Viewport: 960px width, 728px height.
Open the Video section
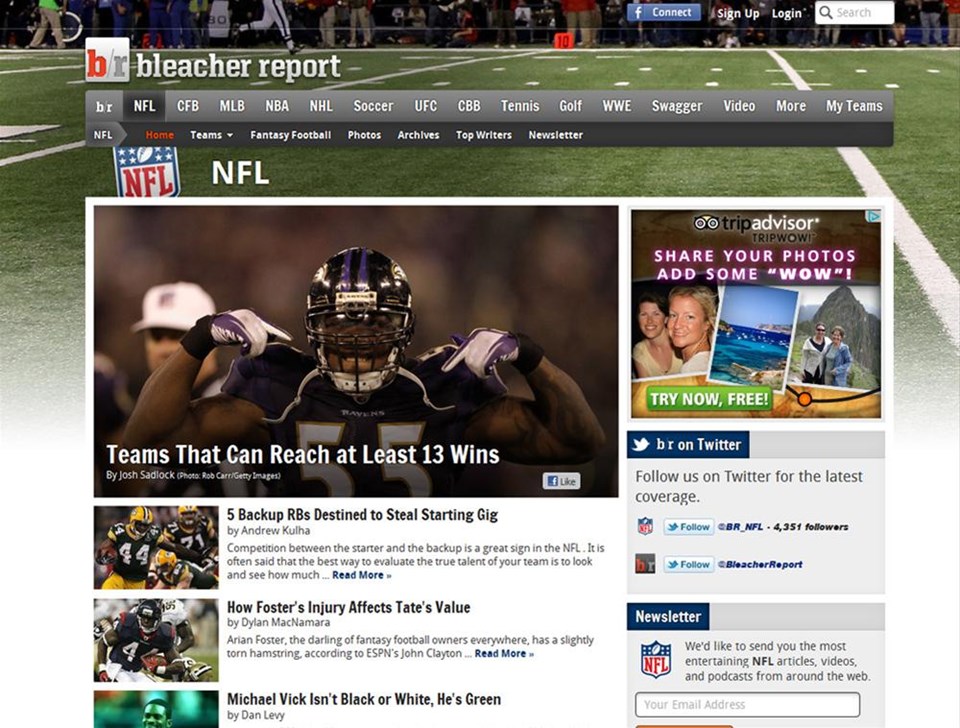[739, 106]
